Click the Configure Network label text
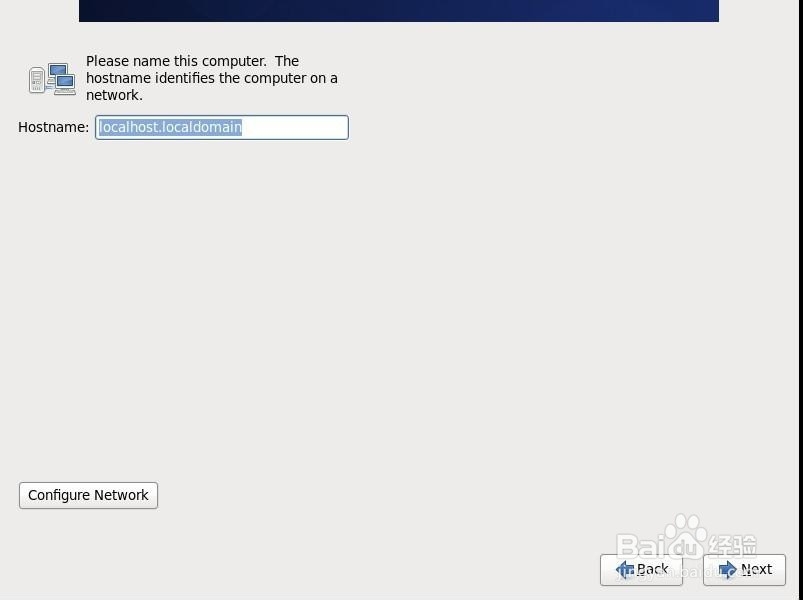803x600 pixels. coord(88,495)
